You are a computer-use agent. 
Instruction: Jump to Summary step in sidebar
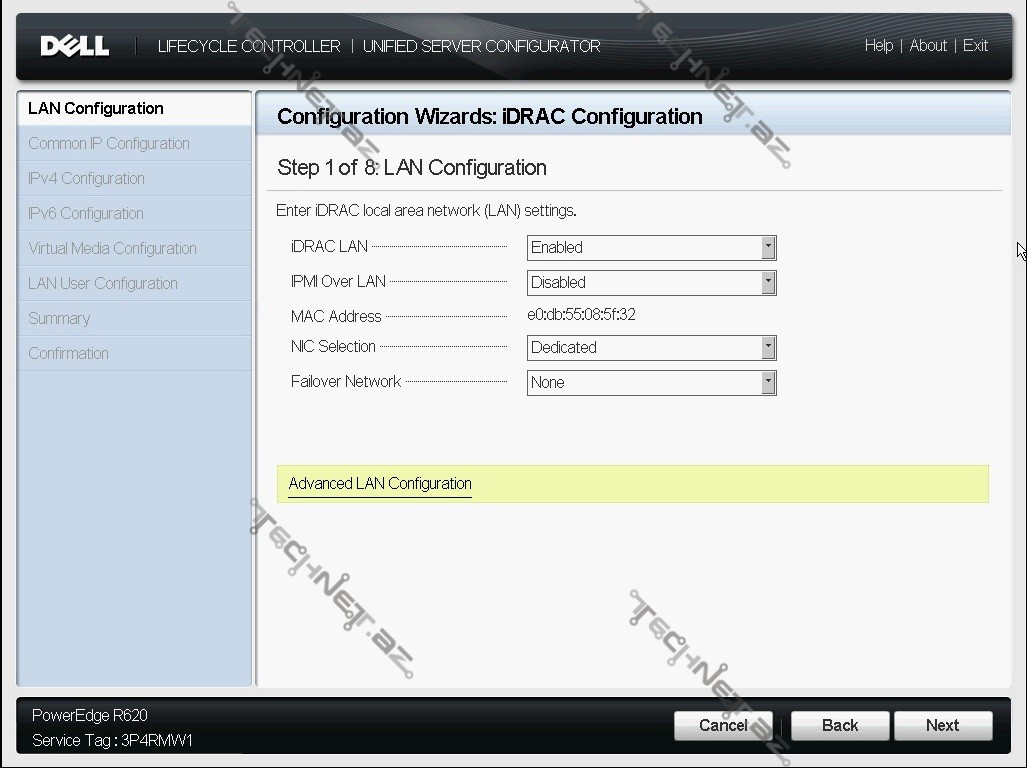pos(59,319)
